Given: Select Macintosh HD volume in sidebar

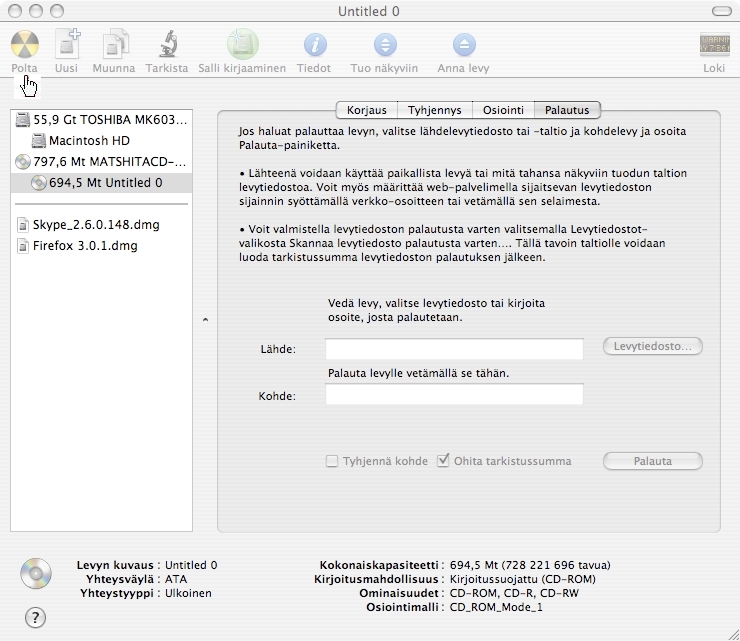Looking at the screenshot, I should point(89,141).
